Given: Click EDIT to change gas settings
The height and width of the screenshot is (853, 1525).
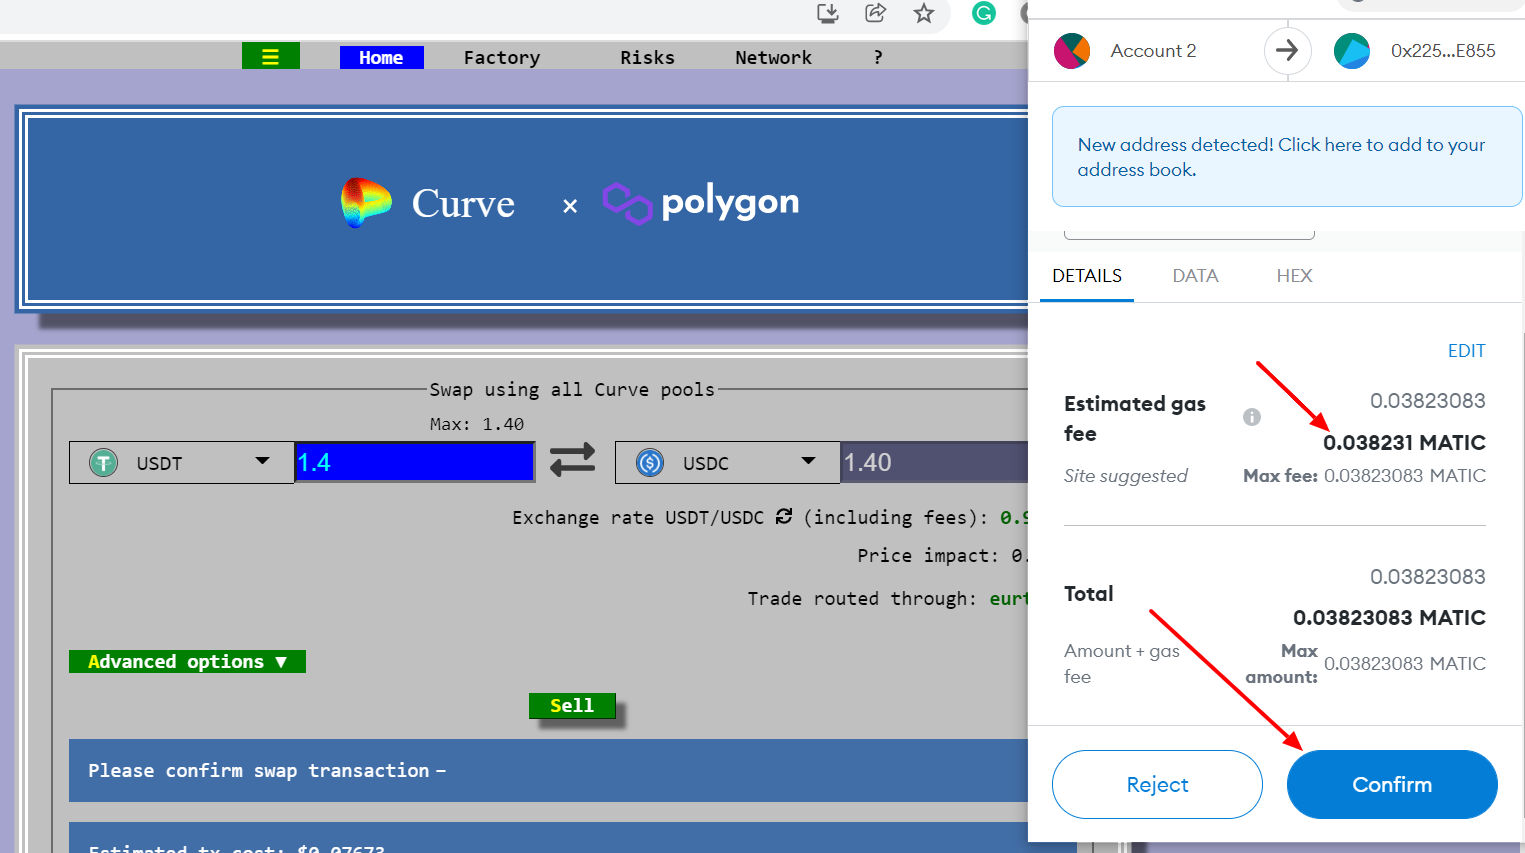Looking at the screenshot, I should coord(1466,350).
